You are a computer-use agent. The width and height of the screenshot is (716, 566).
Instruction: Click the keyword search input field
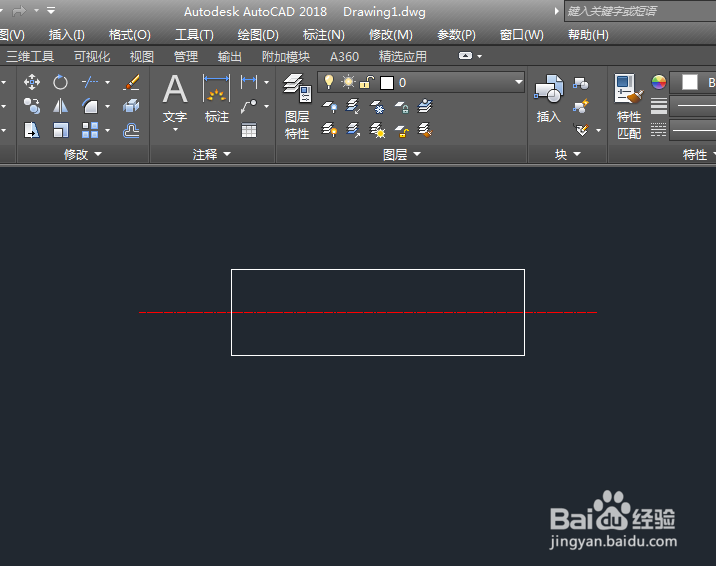pyautogui.click(x=640, y=11)
